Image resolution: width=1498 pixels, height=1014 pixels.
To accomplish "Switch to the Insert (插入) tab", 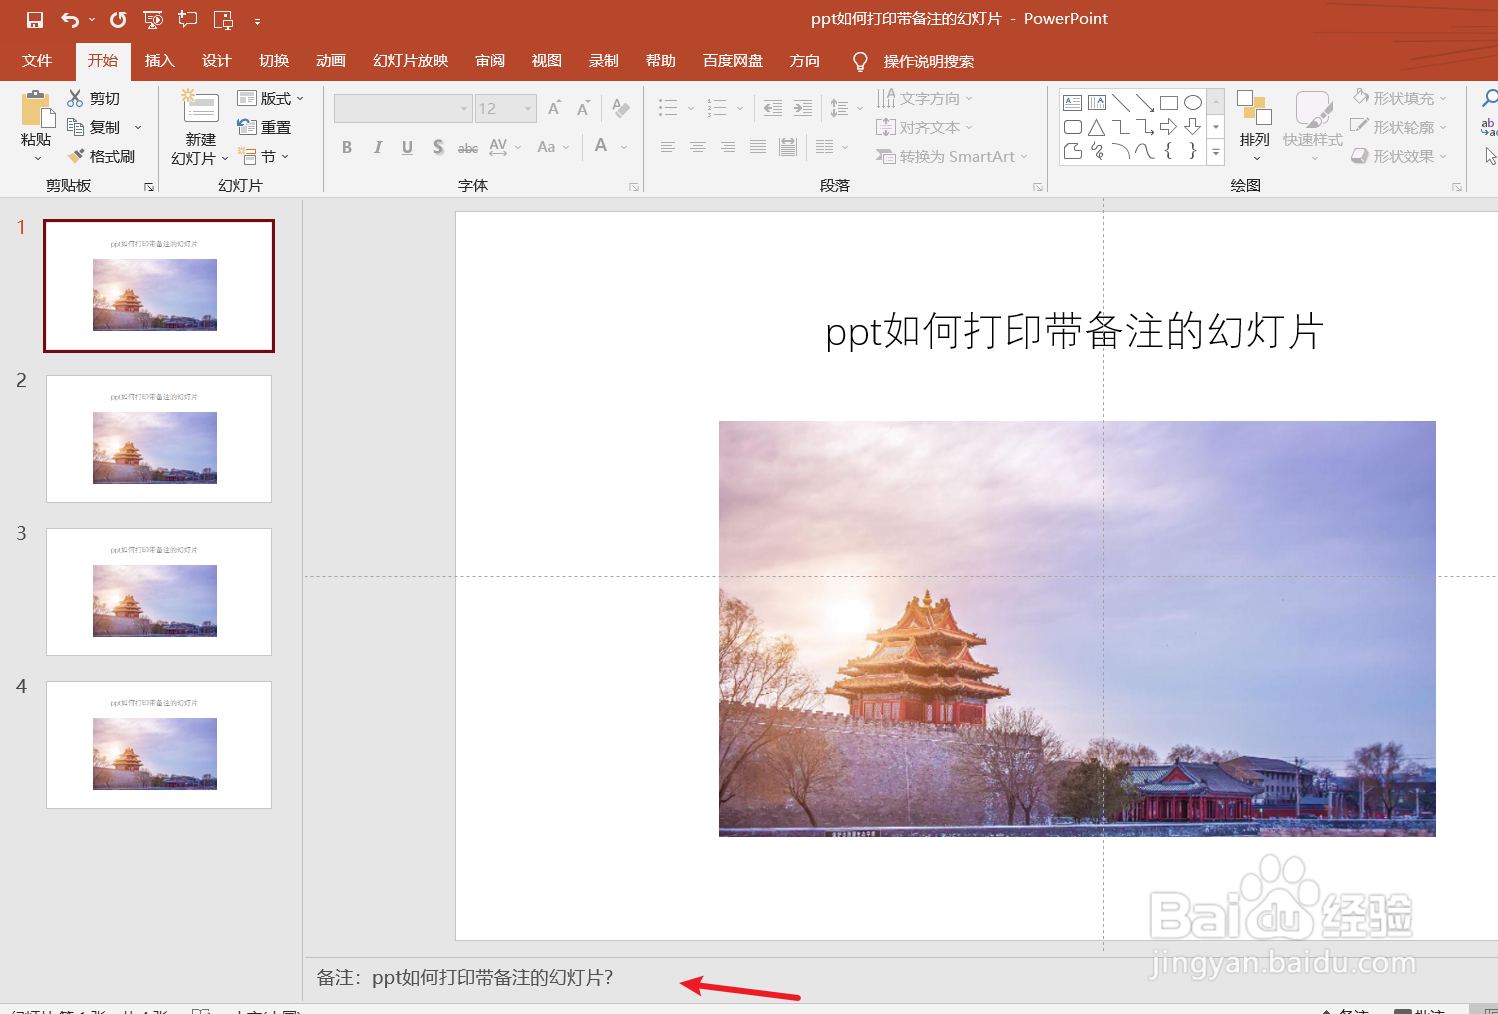I will click(x=160, y=61).
